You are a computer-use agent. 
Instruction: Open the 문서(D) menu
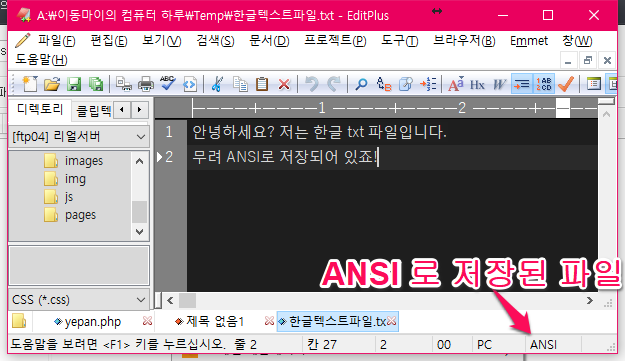click(x=269, y=41)
